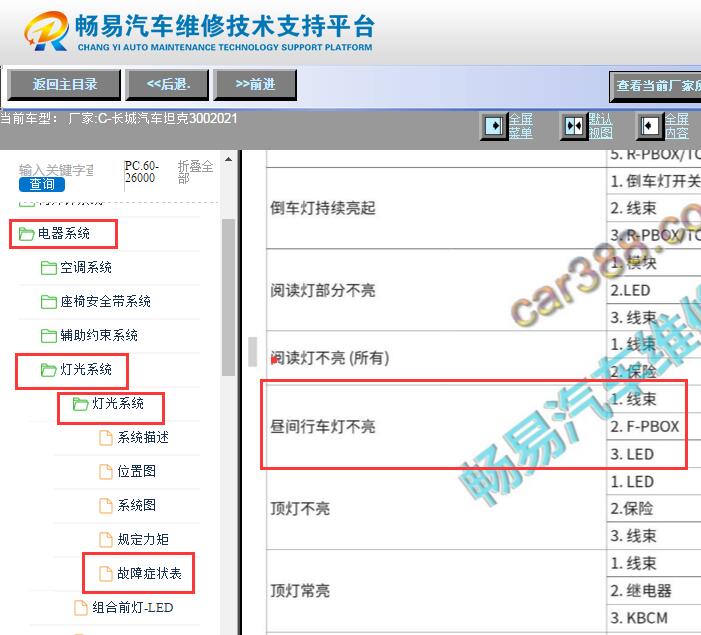This screenshot has height=635, width=701.
Task: Click the 座椅安全带系统 folder icon
Action: point(49,301)
